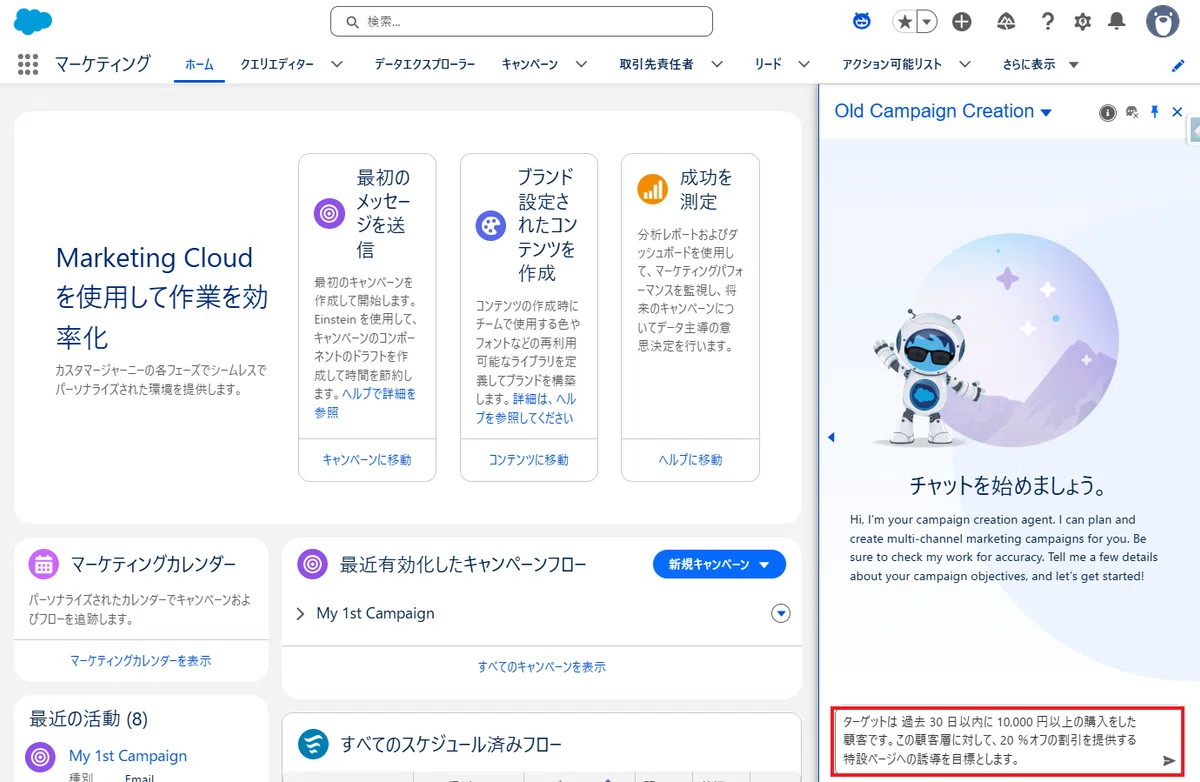Click the Marketing Cloud を使用して作業を効率化 heading
Image resolution: width=1200 pixels, height=782 pixels.
pyautogui.click(x=162, y=298)
